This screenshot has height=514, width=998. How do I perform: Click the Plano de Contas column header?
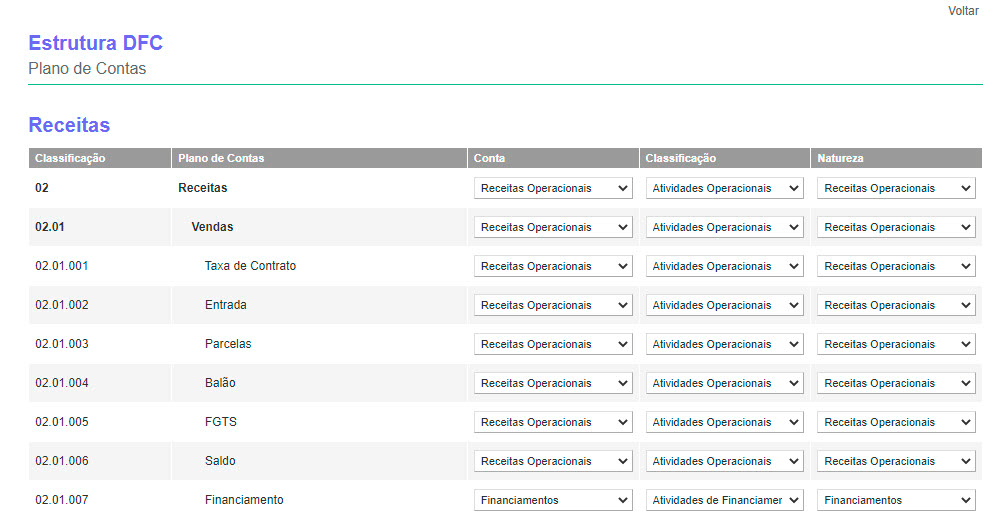tap(221, 158)
